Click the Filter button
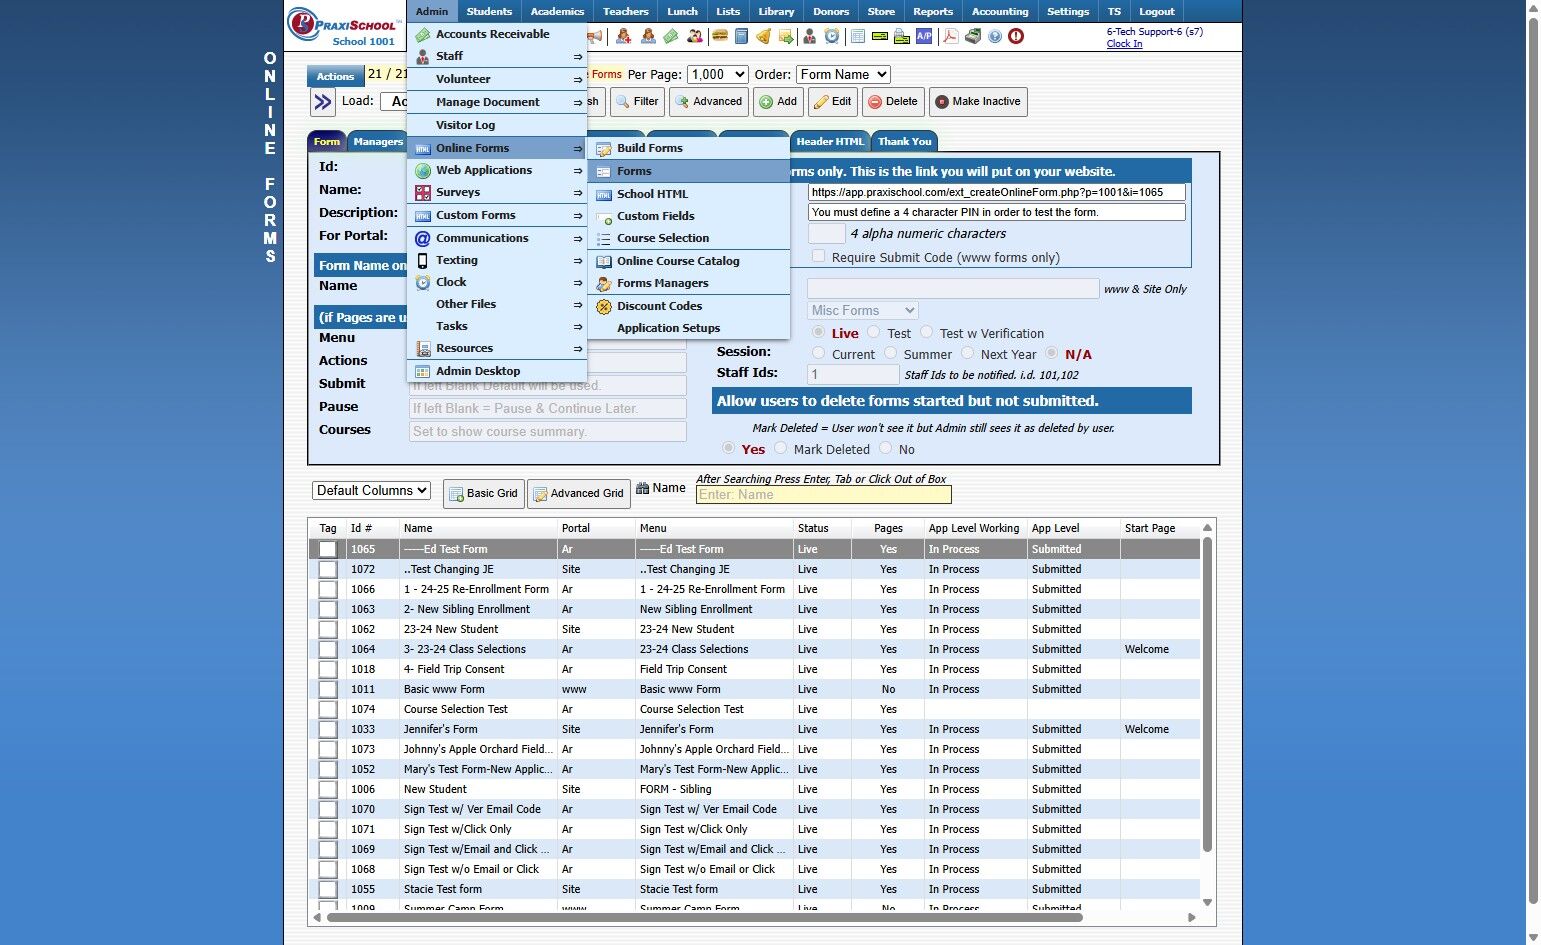The height and width of the screenshot is (945, 1541). click(x=636, y=102)
